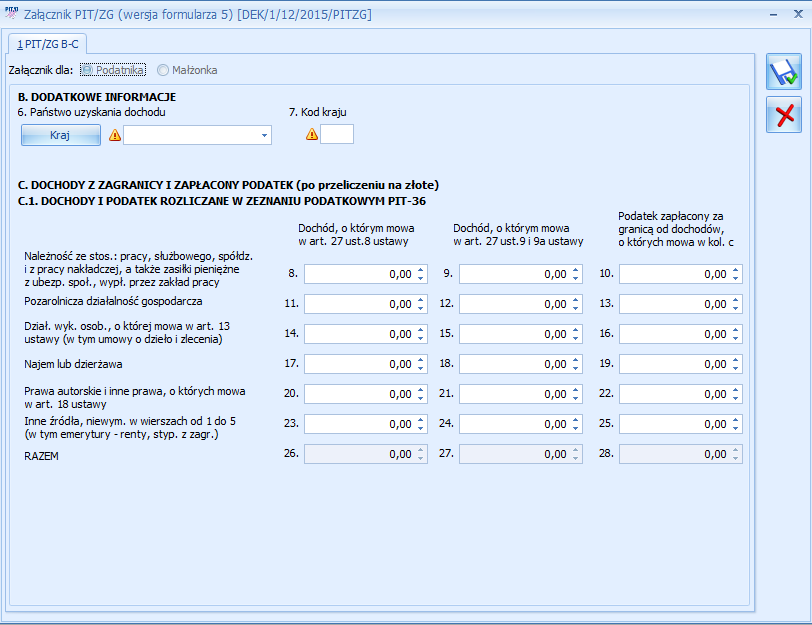Click the Kraj button
Screen dimensions: 812x625
click(x=61, y=135)
